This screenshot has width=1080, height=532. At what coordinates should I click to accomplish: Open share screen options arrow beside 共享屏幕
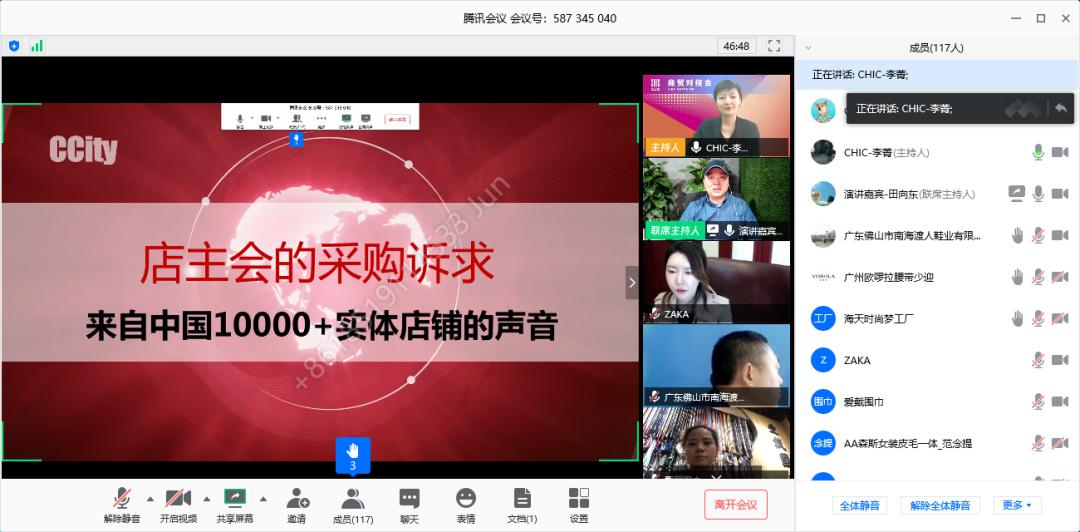click(x=263, y=499)
